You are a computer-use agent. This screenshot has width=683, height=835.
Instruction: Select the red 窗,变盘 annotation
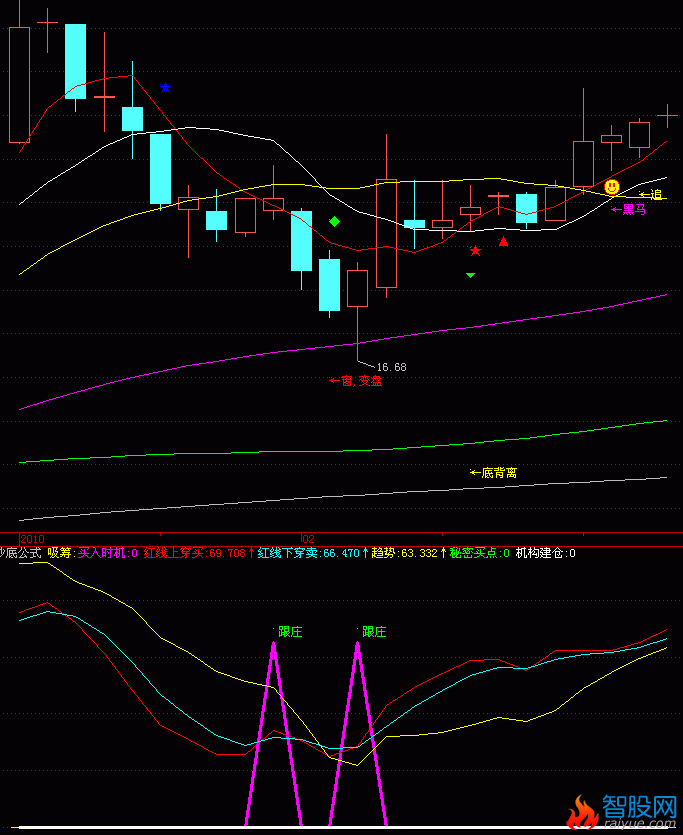(x=356, y=381)
